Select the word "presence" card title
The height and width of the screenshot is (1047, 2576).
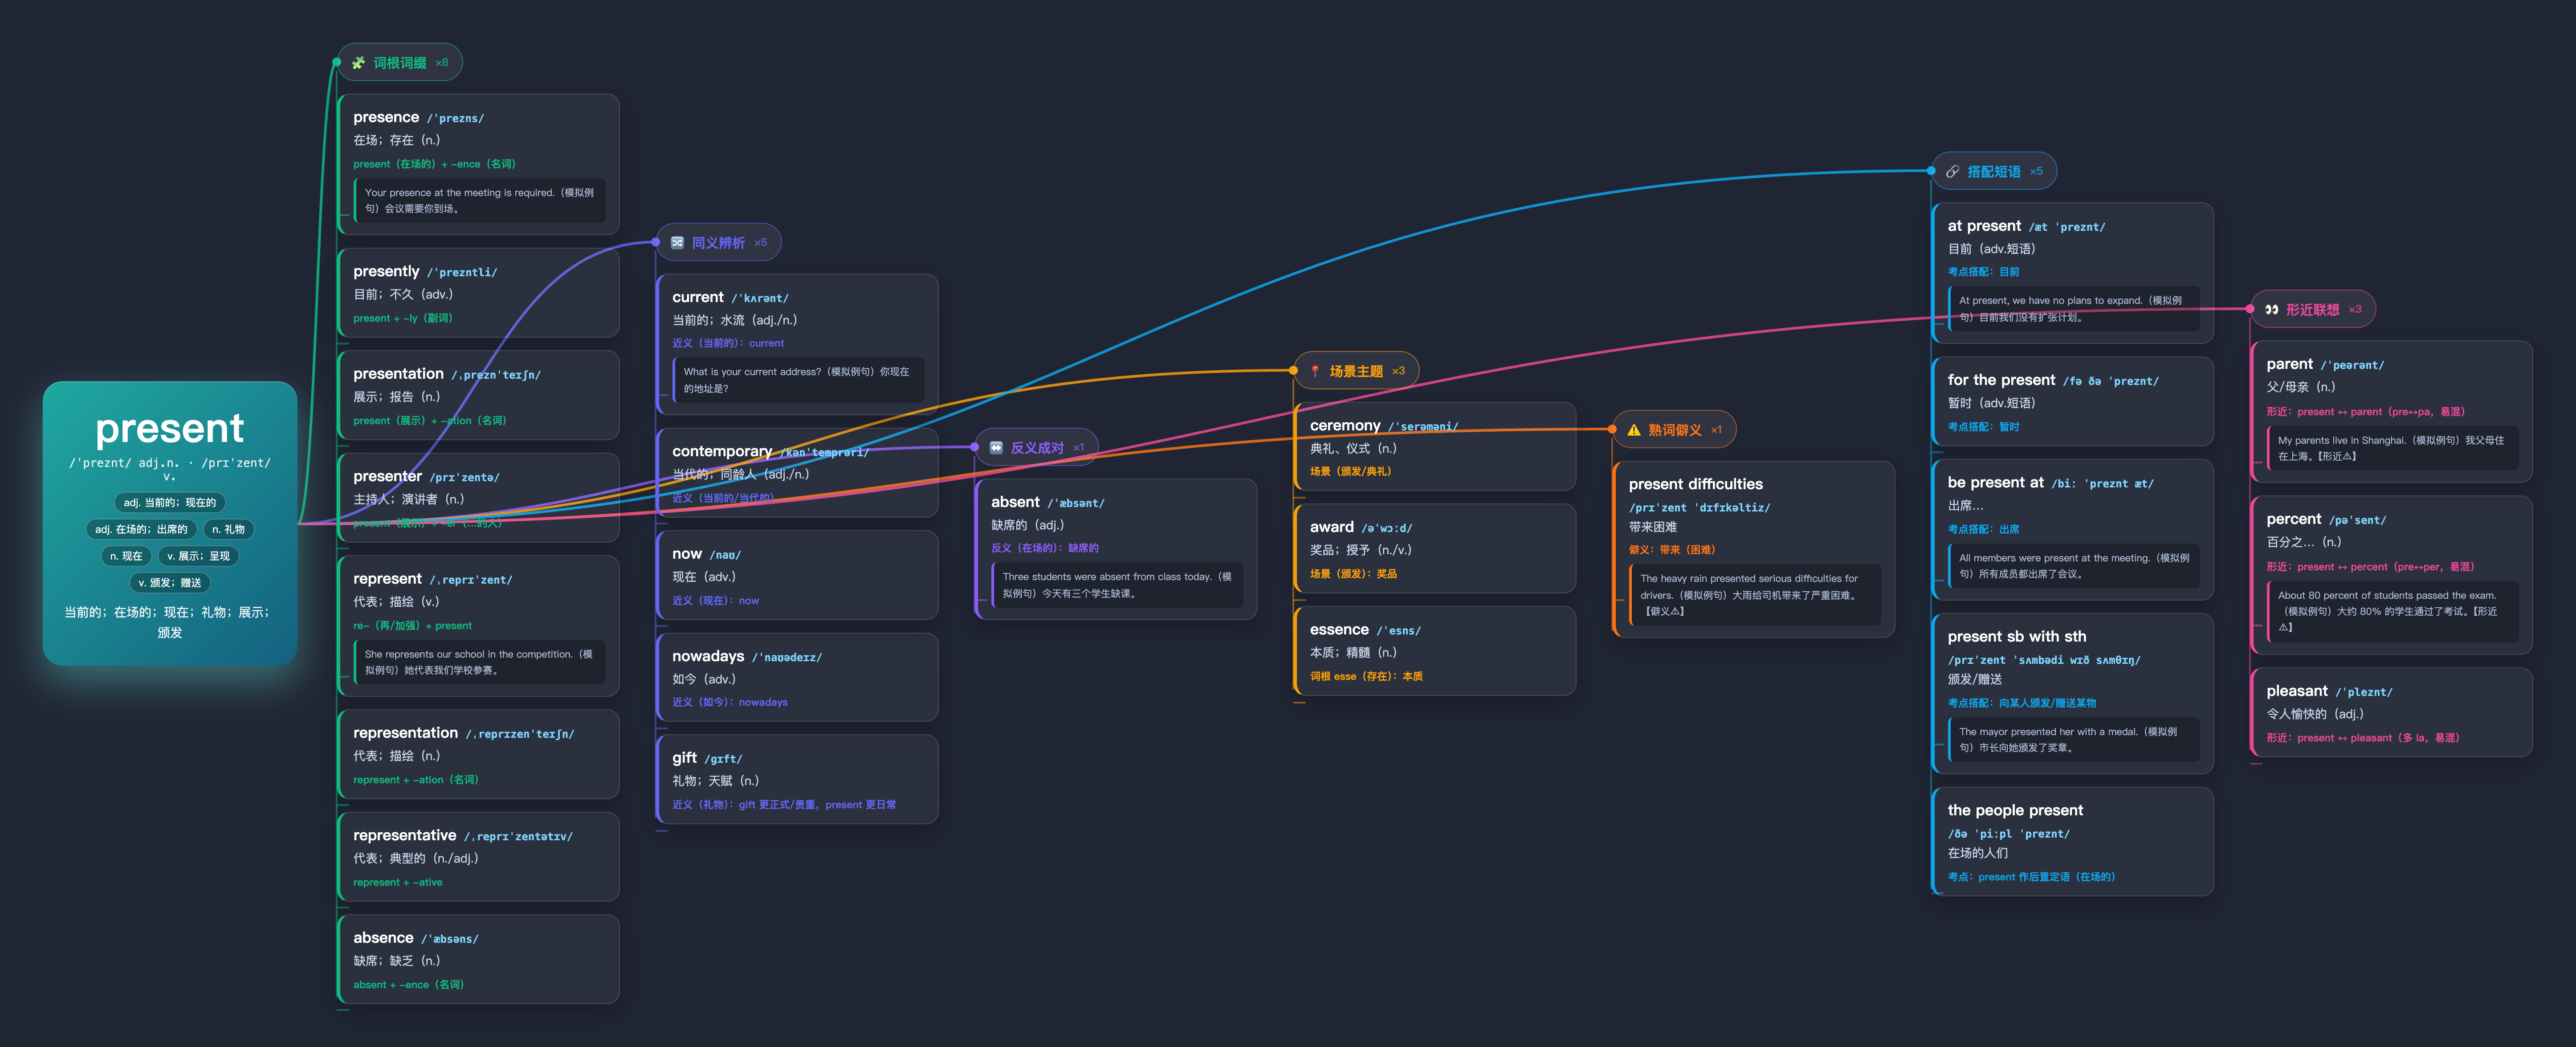click(386, 117)
